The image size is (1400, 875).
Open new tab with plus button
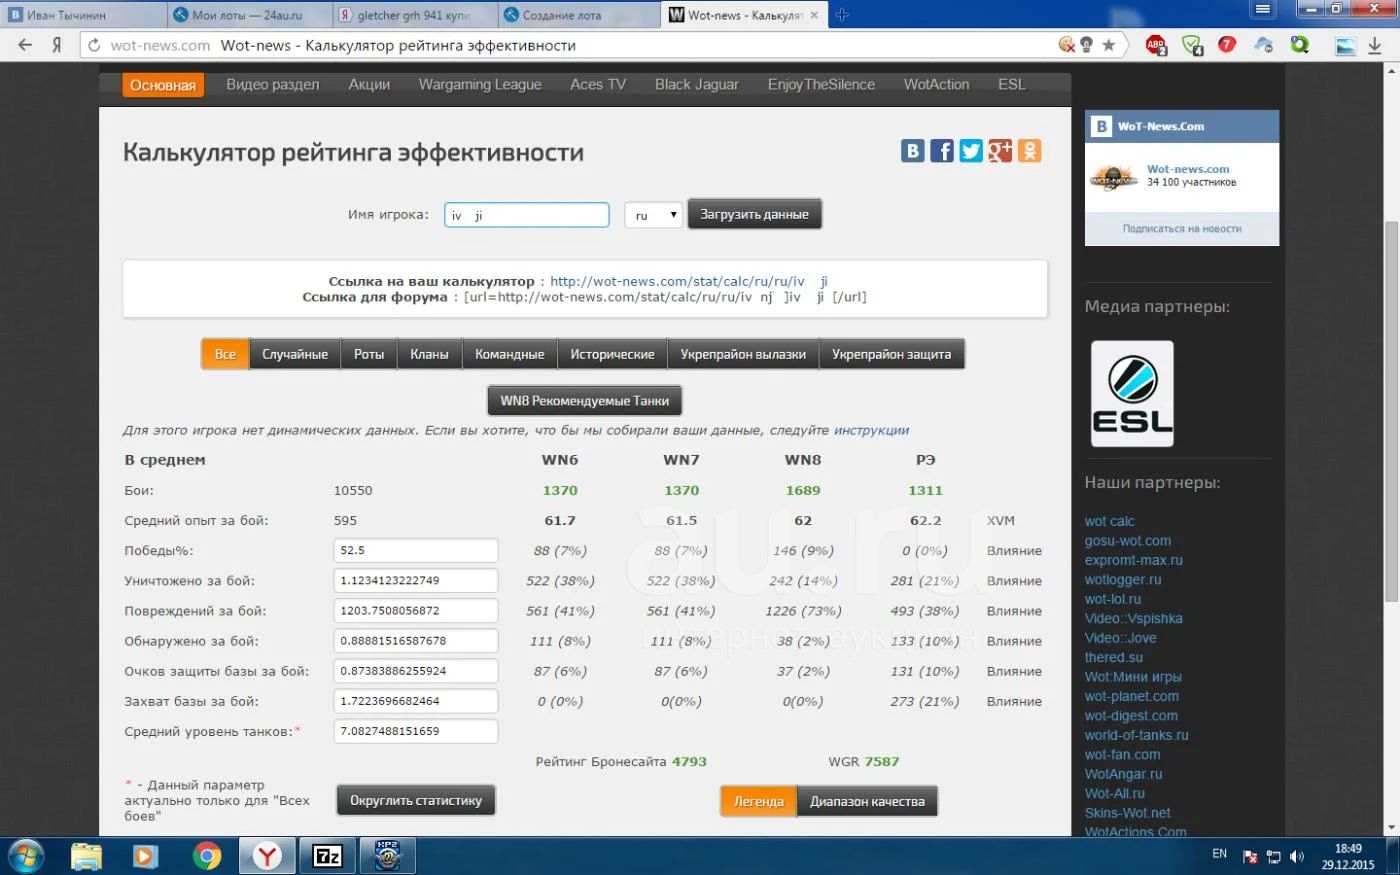841,15
